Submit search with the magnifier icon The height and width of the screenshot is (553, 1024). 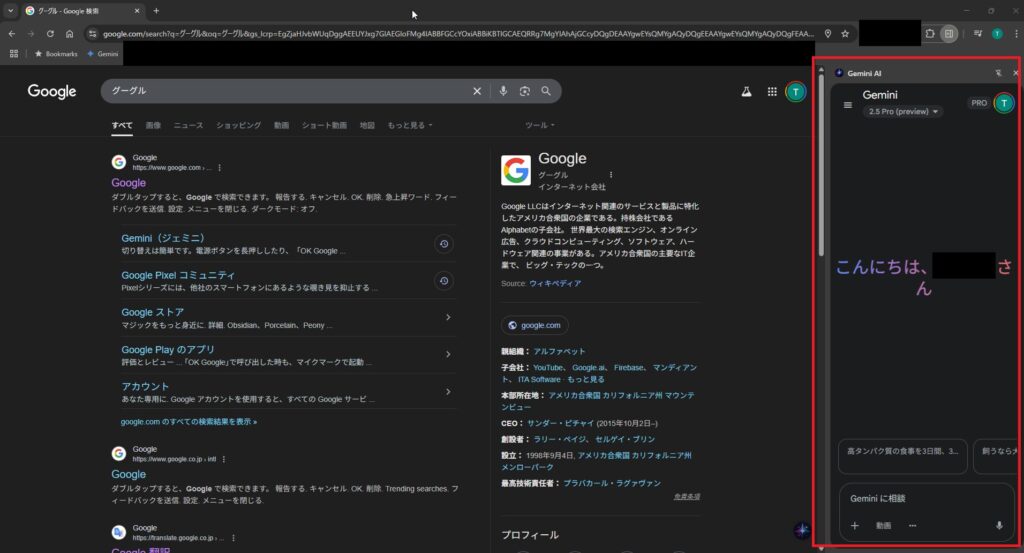[546, 91]
